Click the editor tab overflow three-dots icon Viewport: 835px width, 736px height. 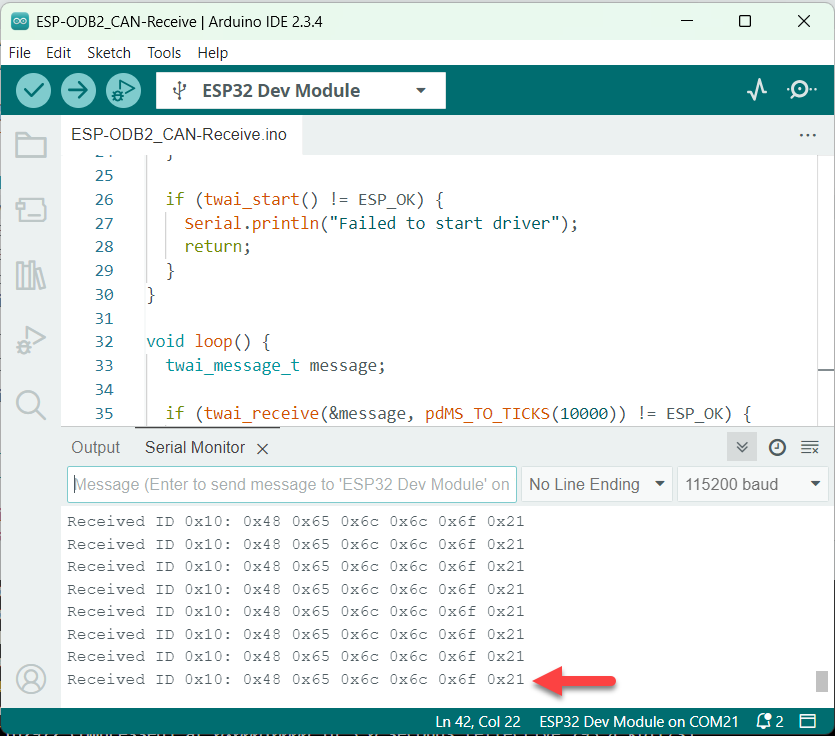pos(807,135)
